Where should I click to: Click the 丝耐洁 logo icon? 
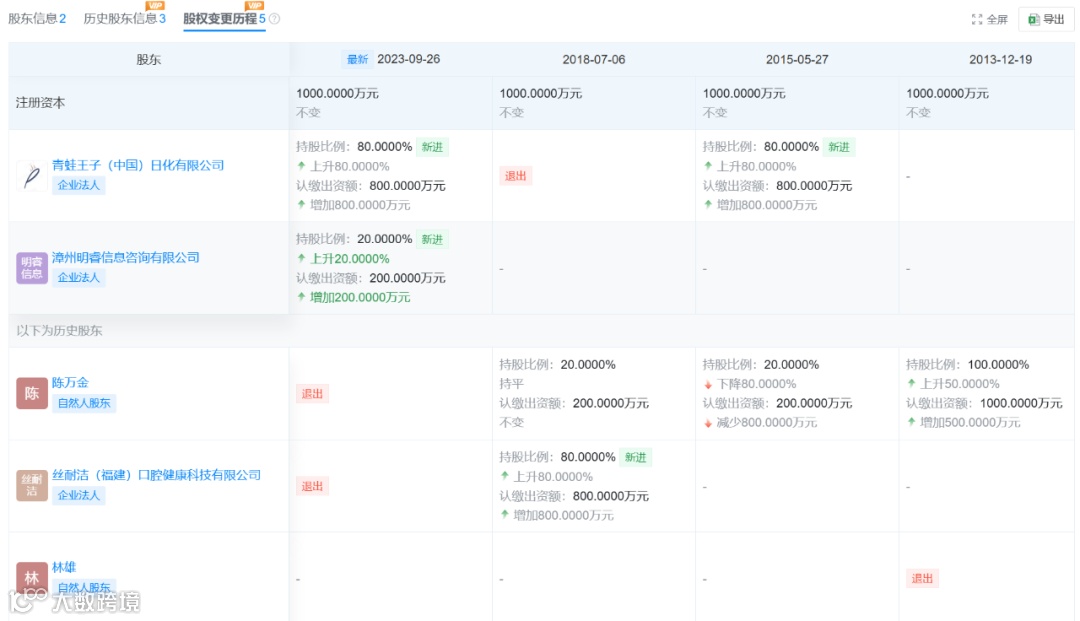pyautogui.click(x=32, y=485)
